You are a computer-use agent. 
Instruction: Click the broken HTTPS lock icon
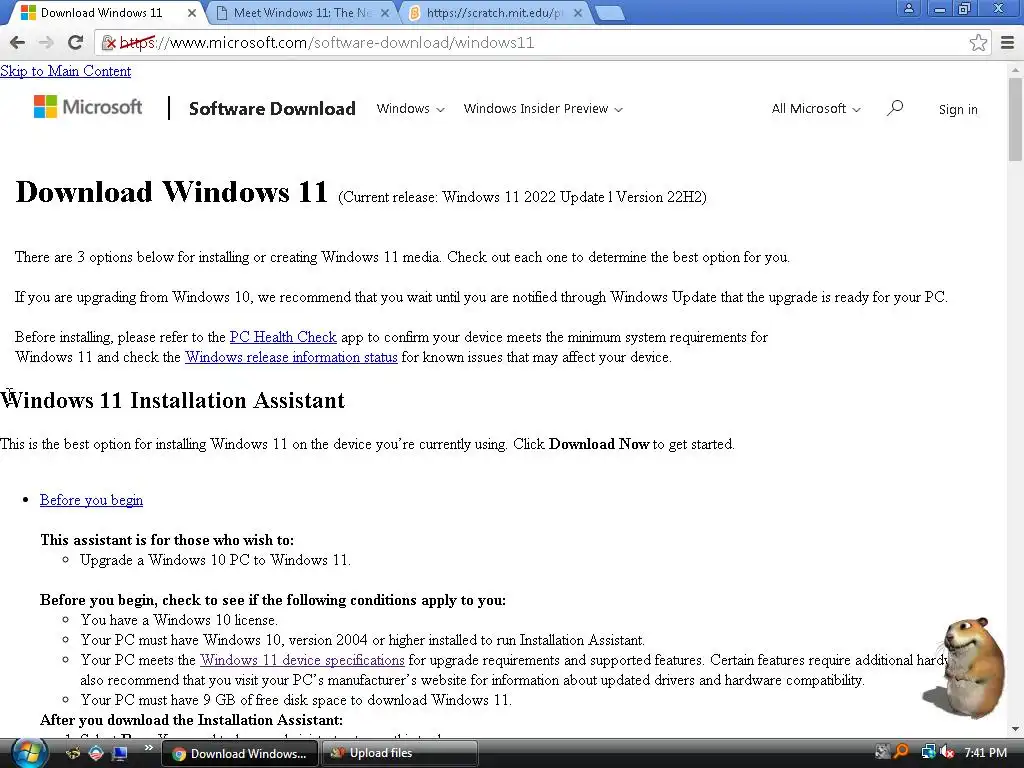109,43
